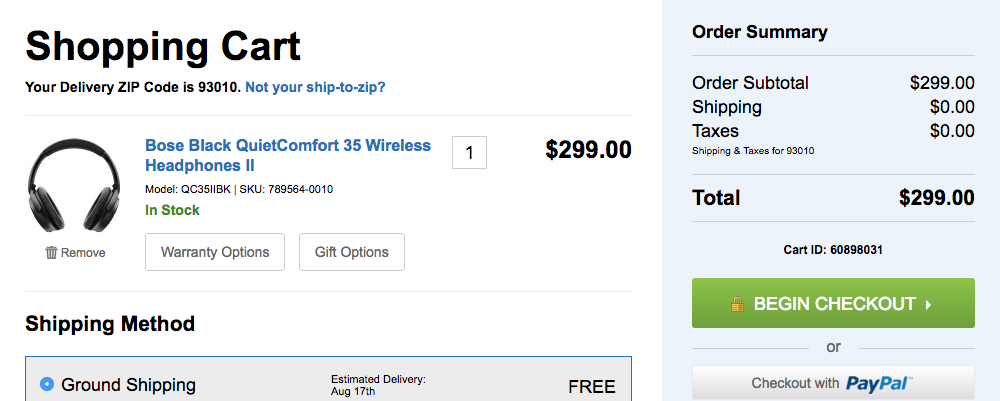This screenshot has width=1000, height=401.
Task: Click the PayPal logo
Action: [x=879, y=383]
